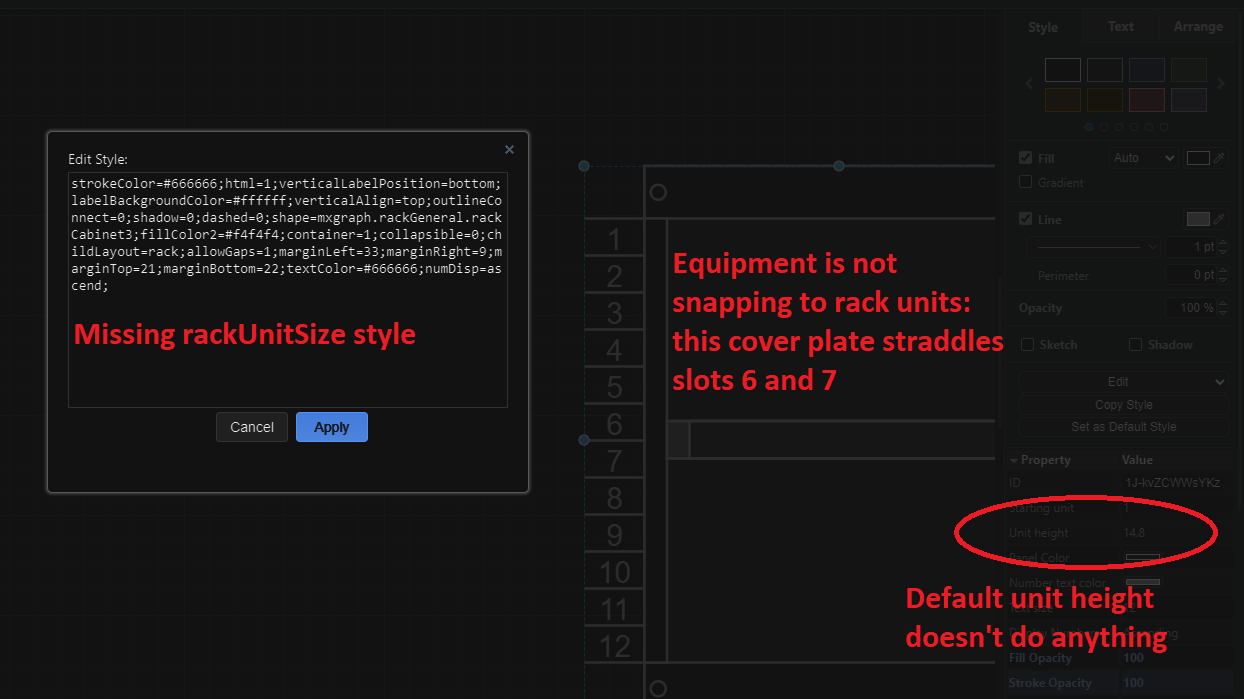Expand the Edit style dropdown
The width and height of the screenshot is (1244, 699).
pyautogui.click(x=1122, y=381)
